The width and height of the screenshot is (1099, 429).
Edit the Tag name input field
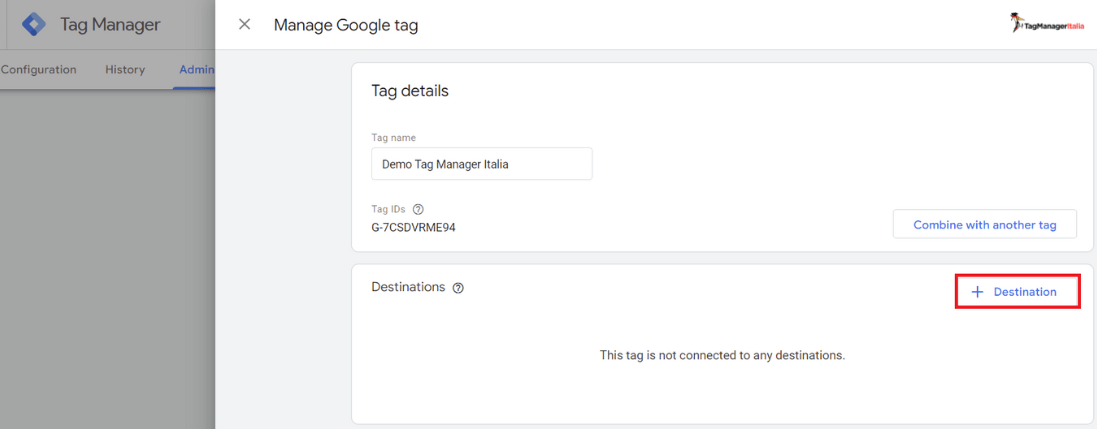pyautogui.click(x=482, y=164)
